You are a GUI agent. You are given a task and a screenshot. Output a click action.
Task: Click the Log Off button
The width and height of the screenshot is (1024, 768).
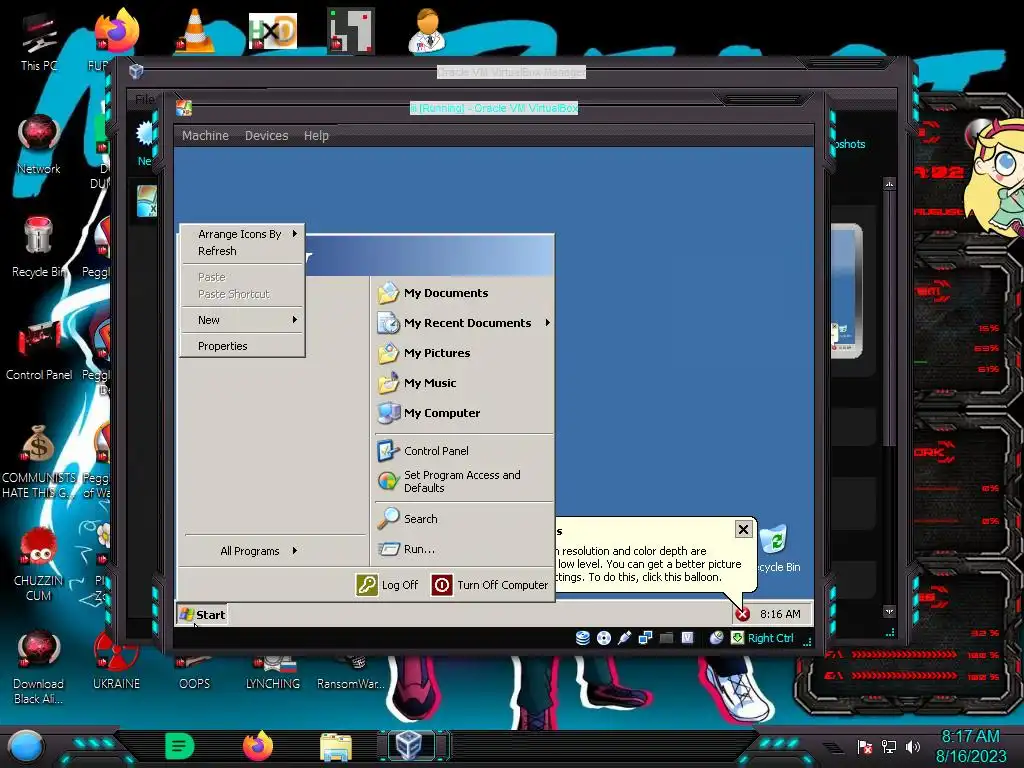click(387, 584)
